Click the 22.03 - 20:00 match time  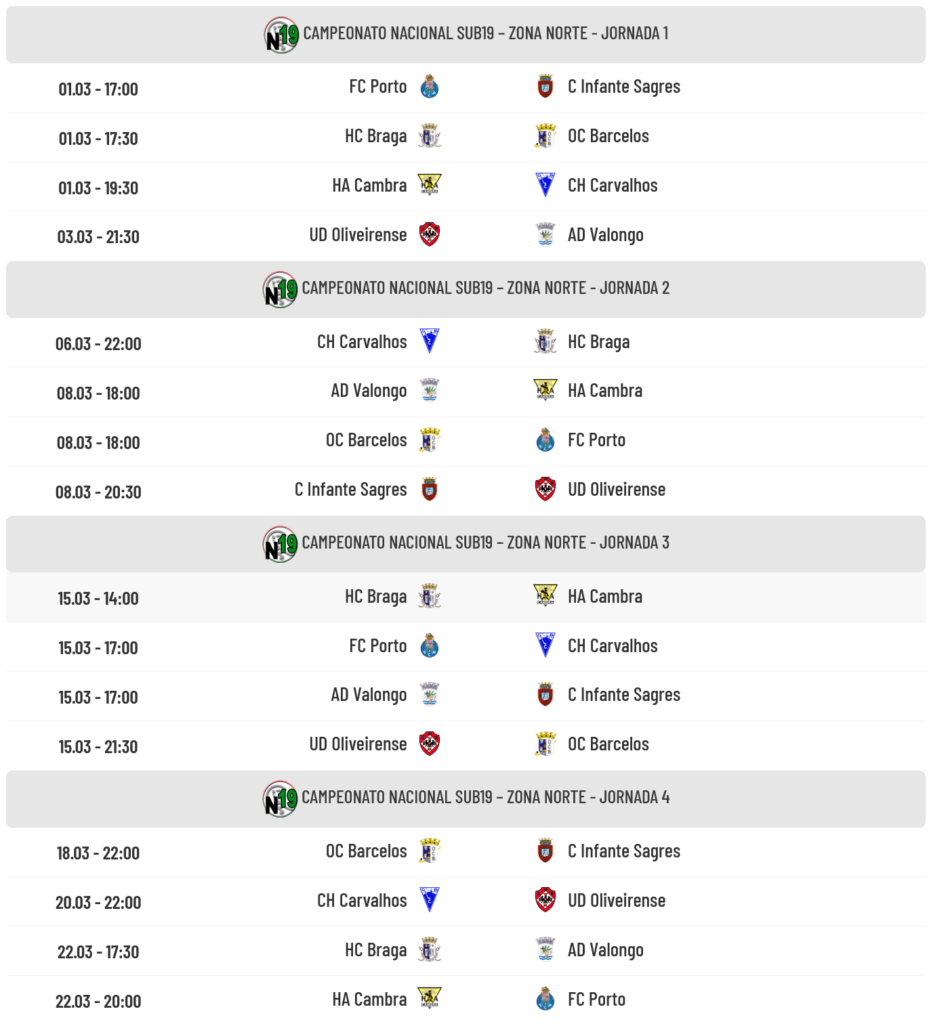(x=98, y=1001)
